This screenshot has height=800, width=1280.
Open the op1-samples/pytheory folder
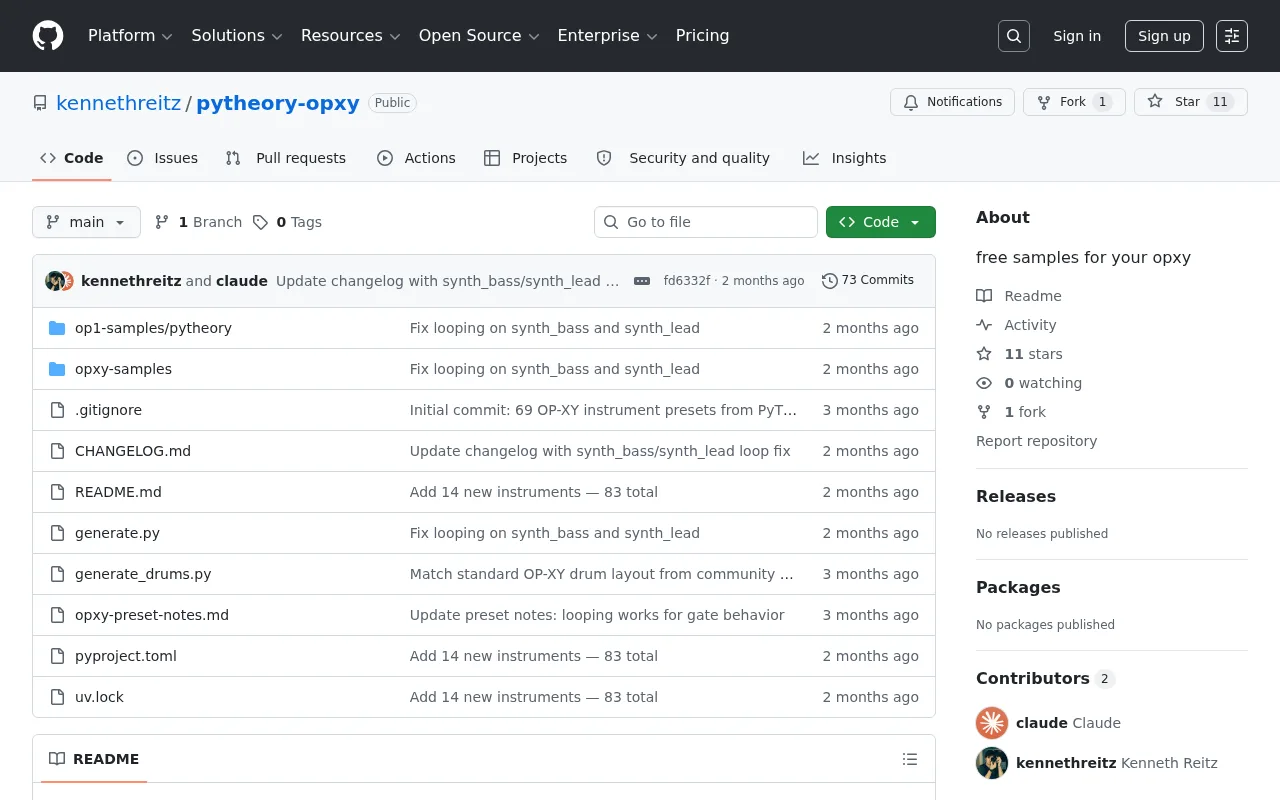(x=153, y=328)
